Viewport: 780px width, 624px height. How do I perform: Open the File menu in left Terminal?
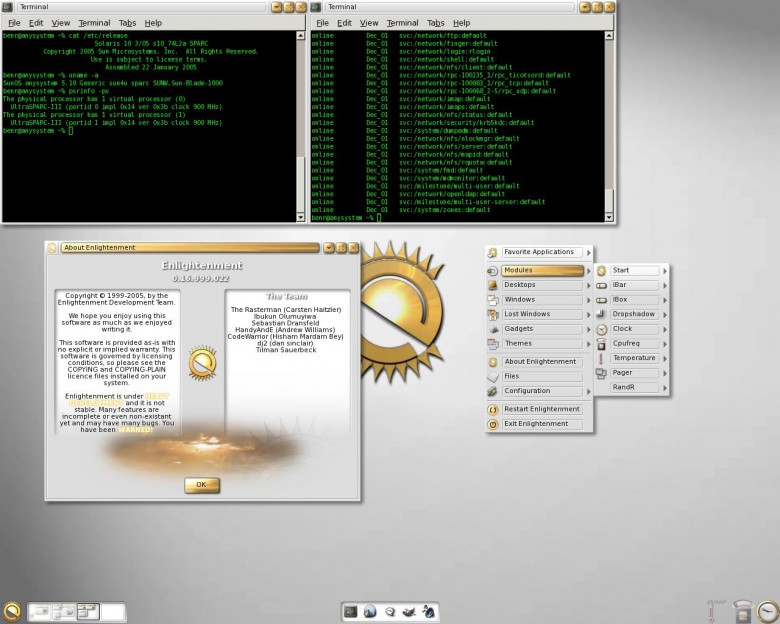tap(14, 23)
